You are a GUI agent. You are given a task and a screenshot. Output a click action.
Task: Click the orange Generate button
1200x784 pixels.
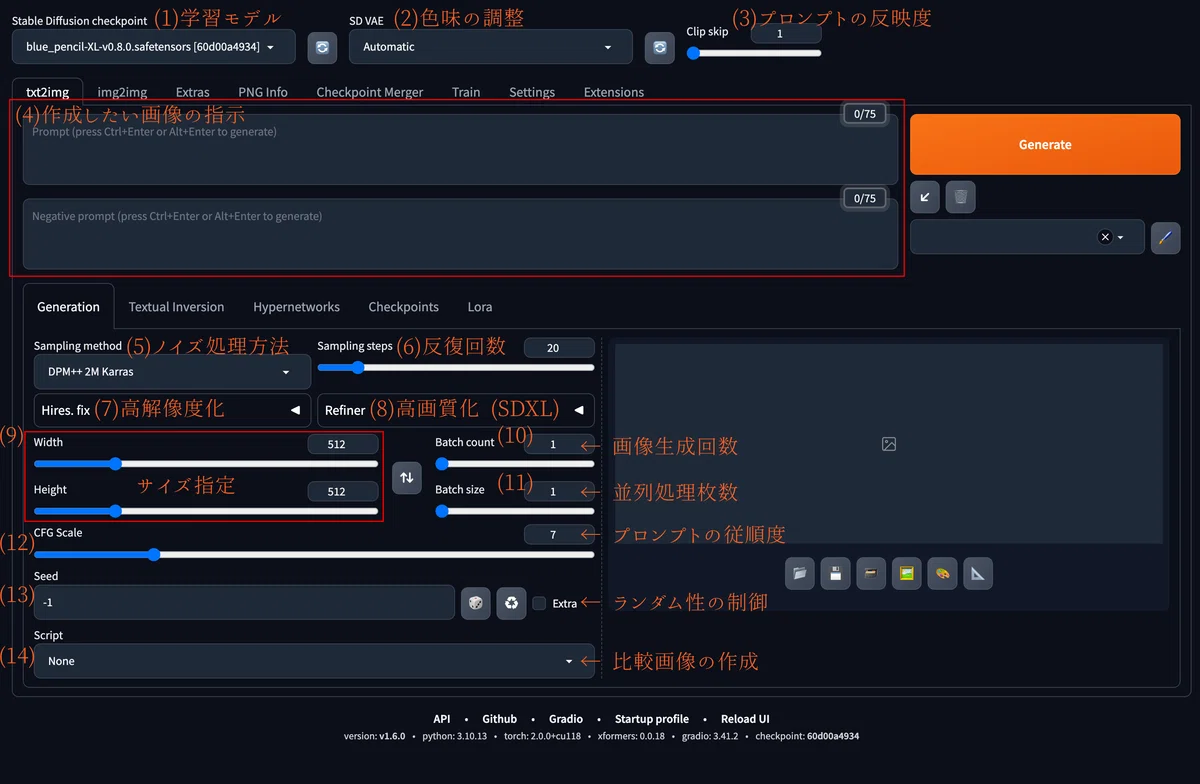[x=1045, y=144]
